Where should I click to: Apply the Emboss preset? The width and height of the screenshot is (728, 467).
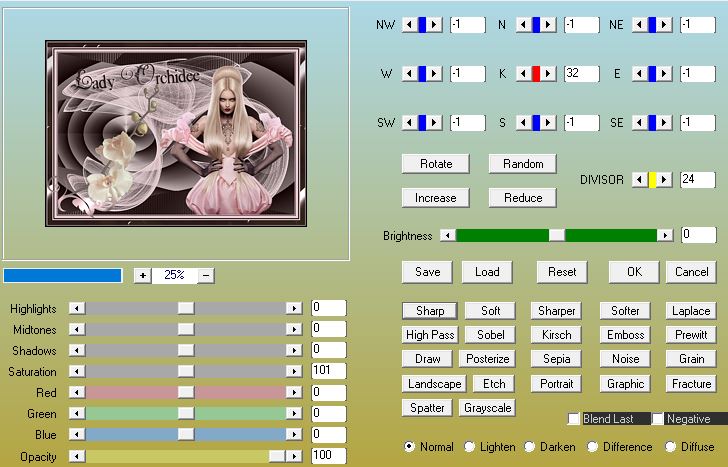click(x=625, y=335)
